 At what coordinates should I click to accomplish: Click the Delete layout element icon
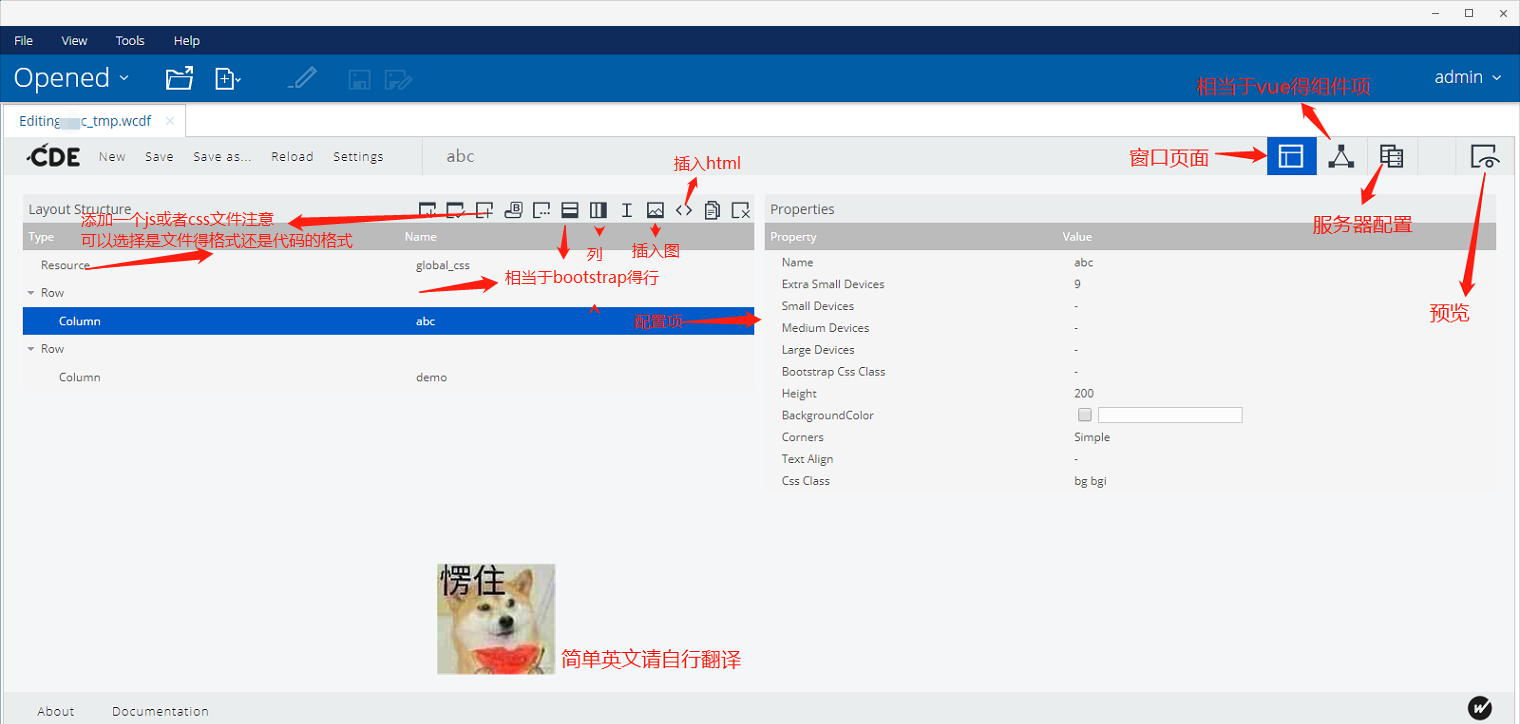[x=741, y=210]
